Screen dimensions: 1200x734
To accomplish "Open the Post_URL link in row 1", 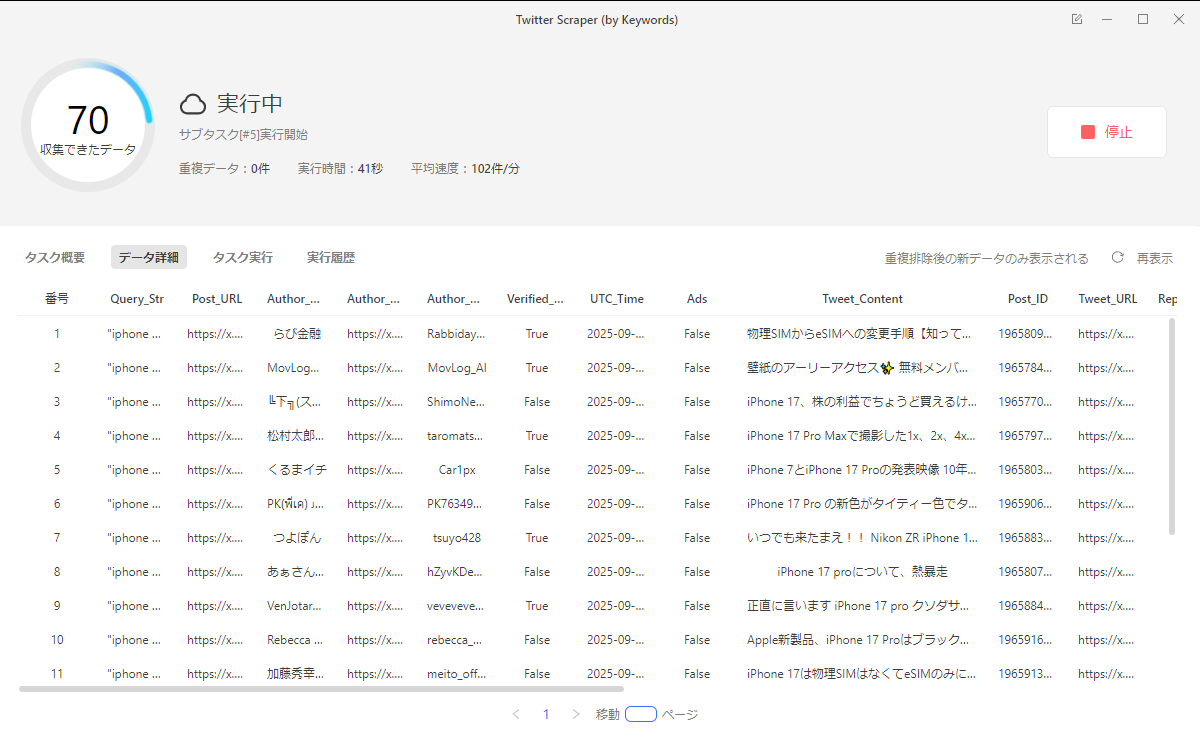I will (216, 333).
